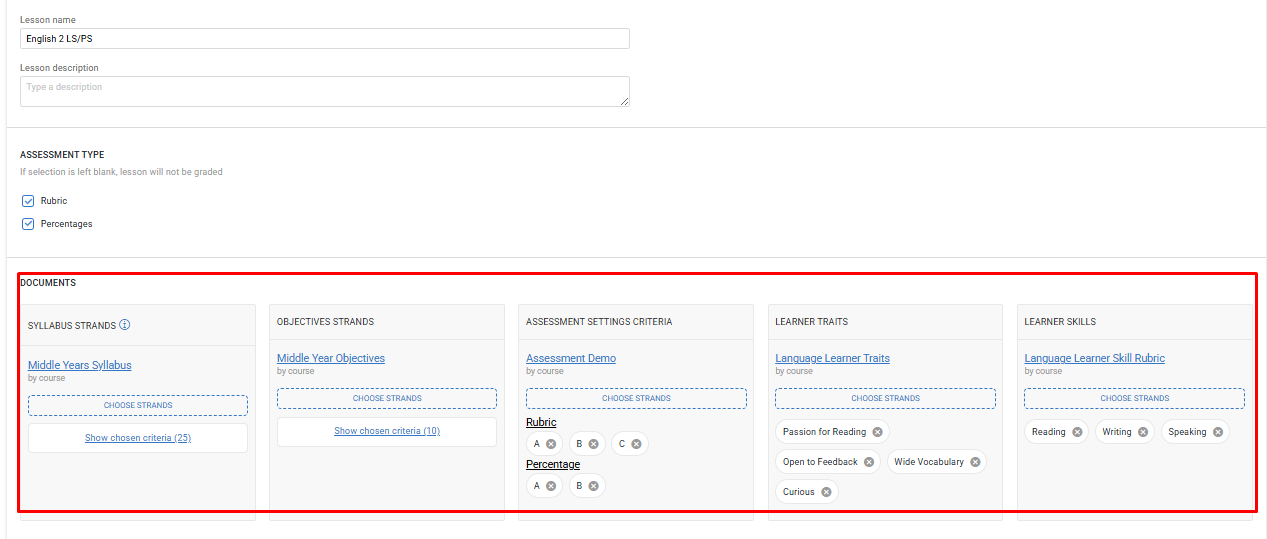1267x539 pixels.
Task: Click the LEARNER SKILLS column header
Action: pyautogui.click(x=1060, y=322)
